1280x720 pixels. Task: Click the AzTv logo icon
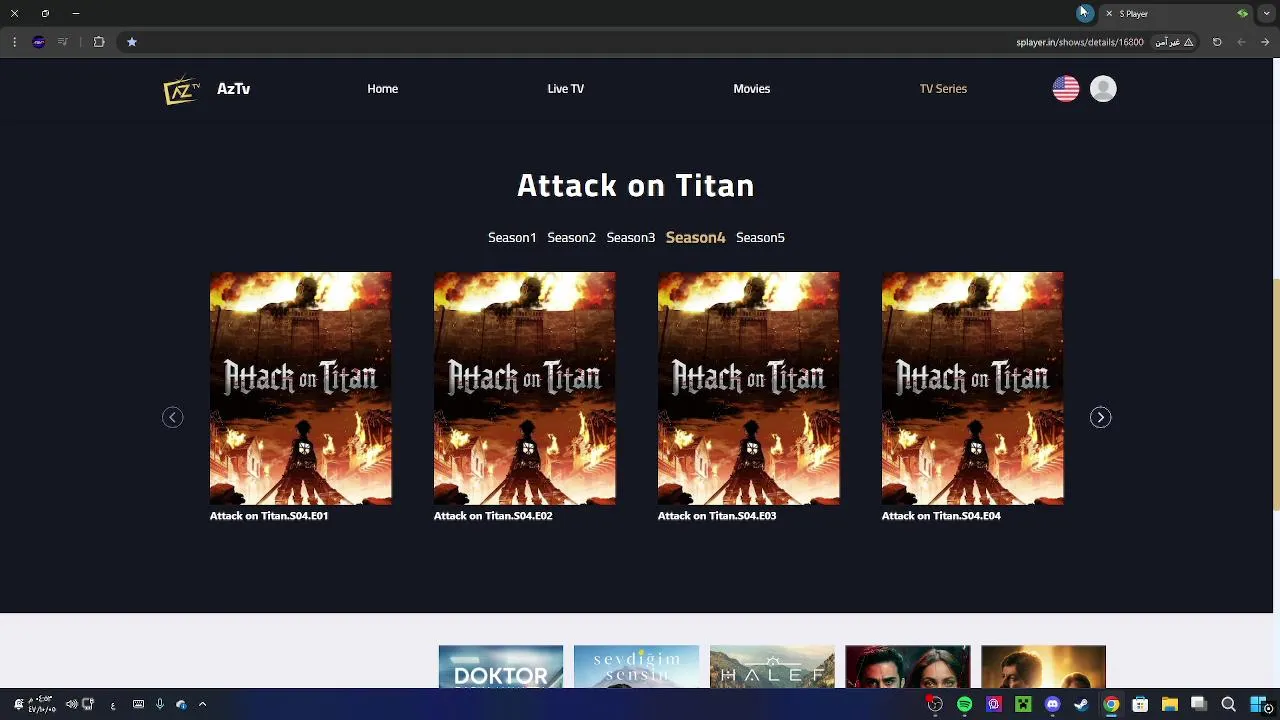click(182, 90)
